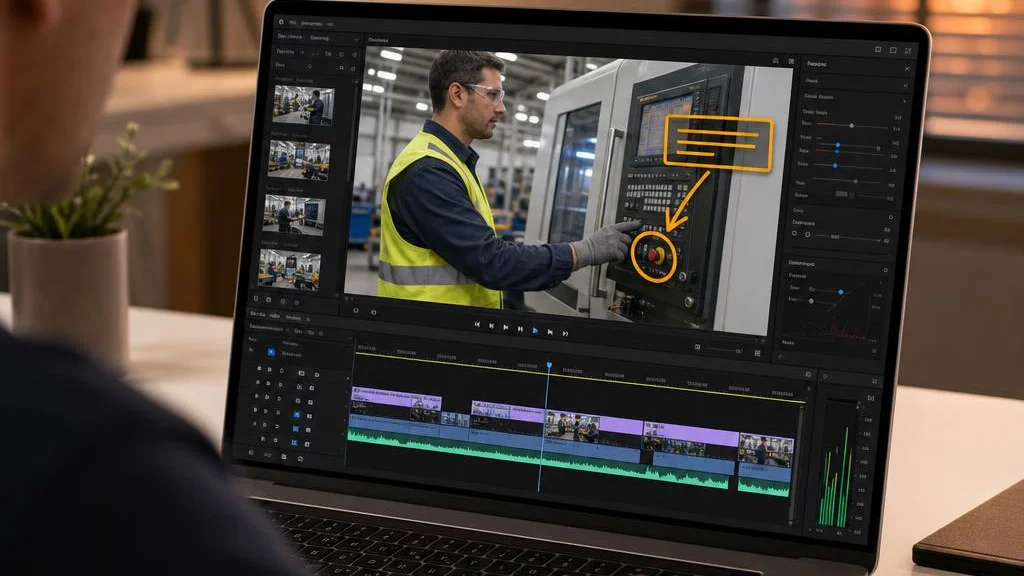The height and width of the screenshot is (576, 1024).
Task: Switch to the first tab above the timeline panel
Action: (257, 314)
